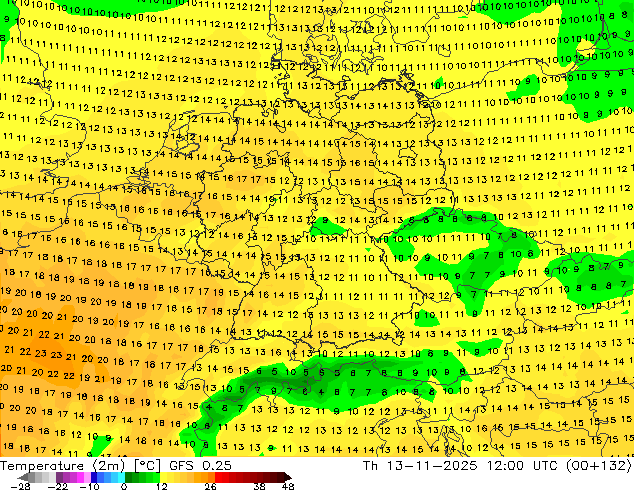Click the '26' legend scale label

(210, 486)
